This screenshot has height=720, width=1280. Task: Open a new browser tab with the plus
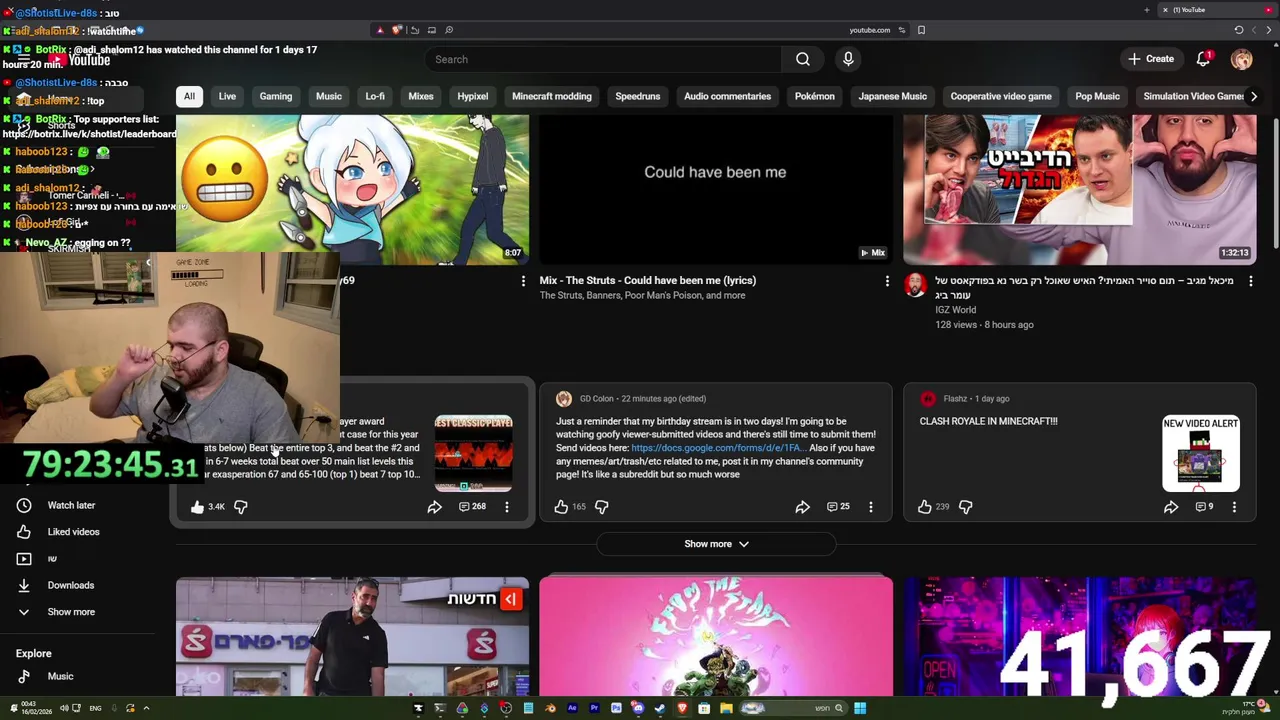[1147, 10]
